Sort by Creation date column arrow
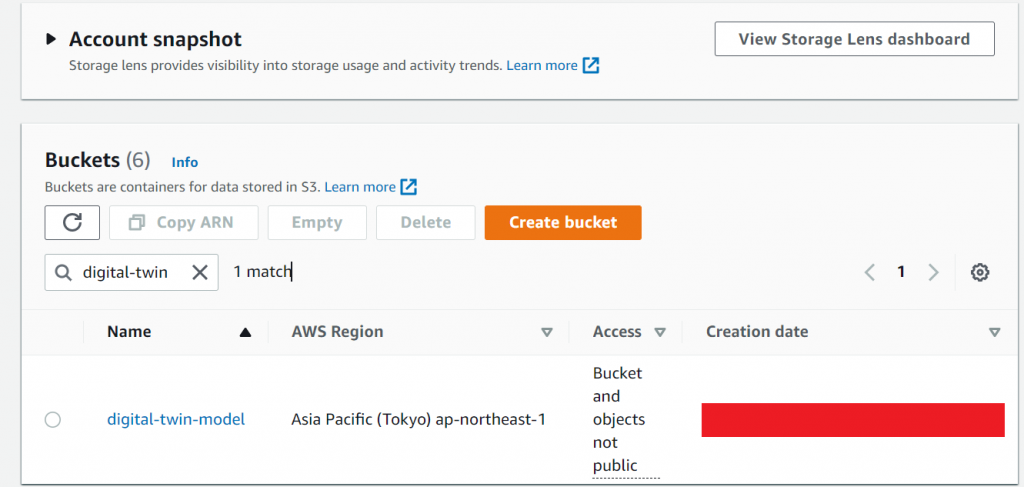 [x=994, y=332]
